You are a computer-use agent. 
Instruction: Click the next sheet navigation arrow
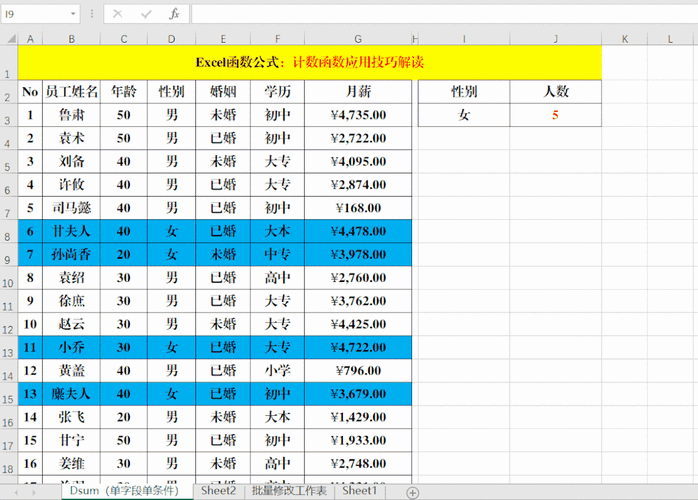tap(34, 492)
